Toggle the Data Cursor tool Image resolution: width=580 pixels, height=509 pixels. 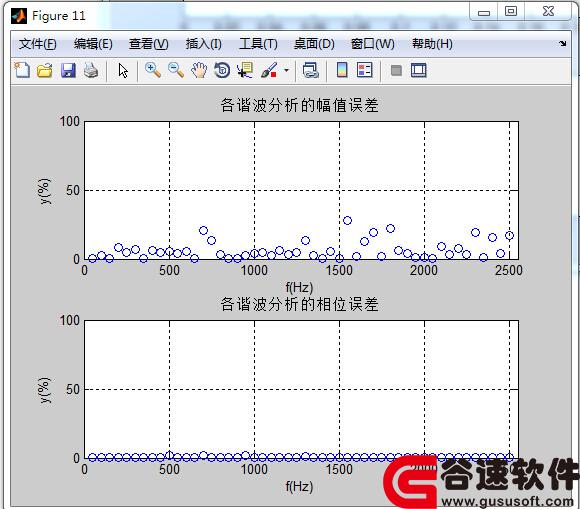coord(245,70)
